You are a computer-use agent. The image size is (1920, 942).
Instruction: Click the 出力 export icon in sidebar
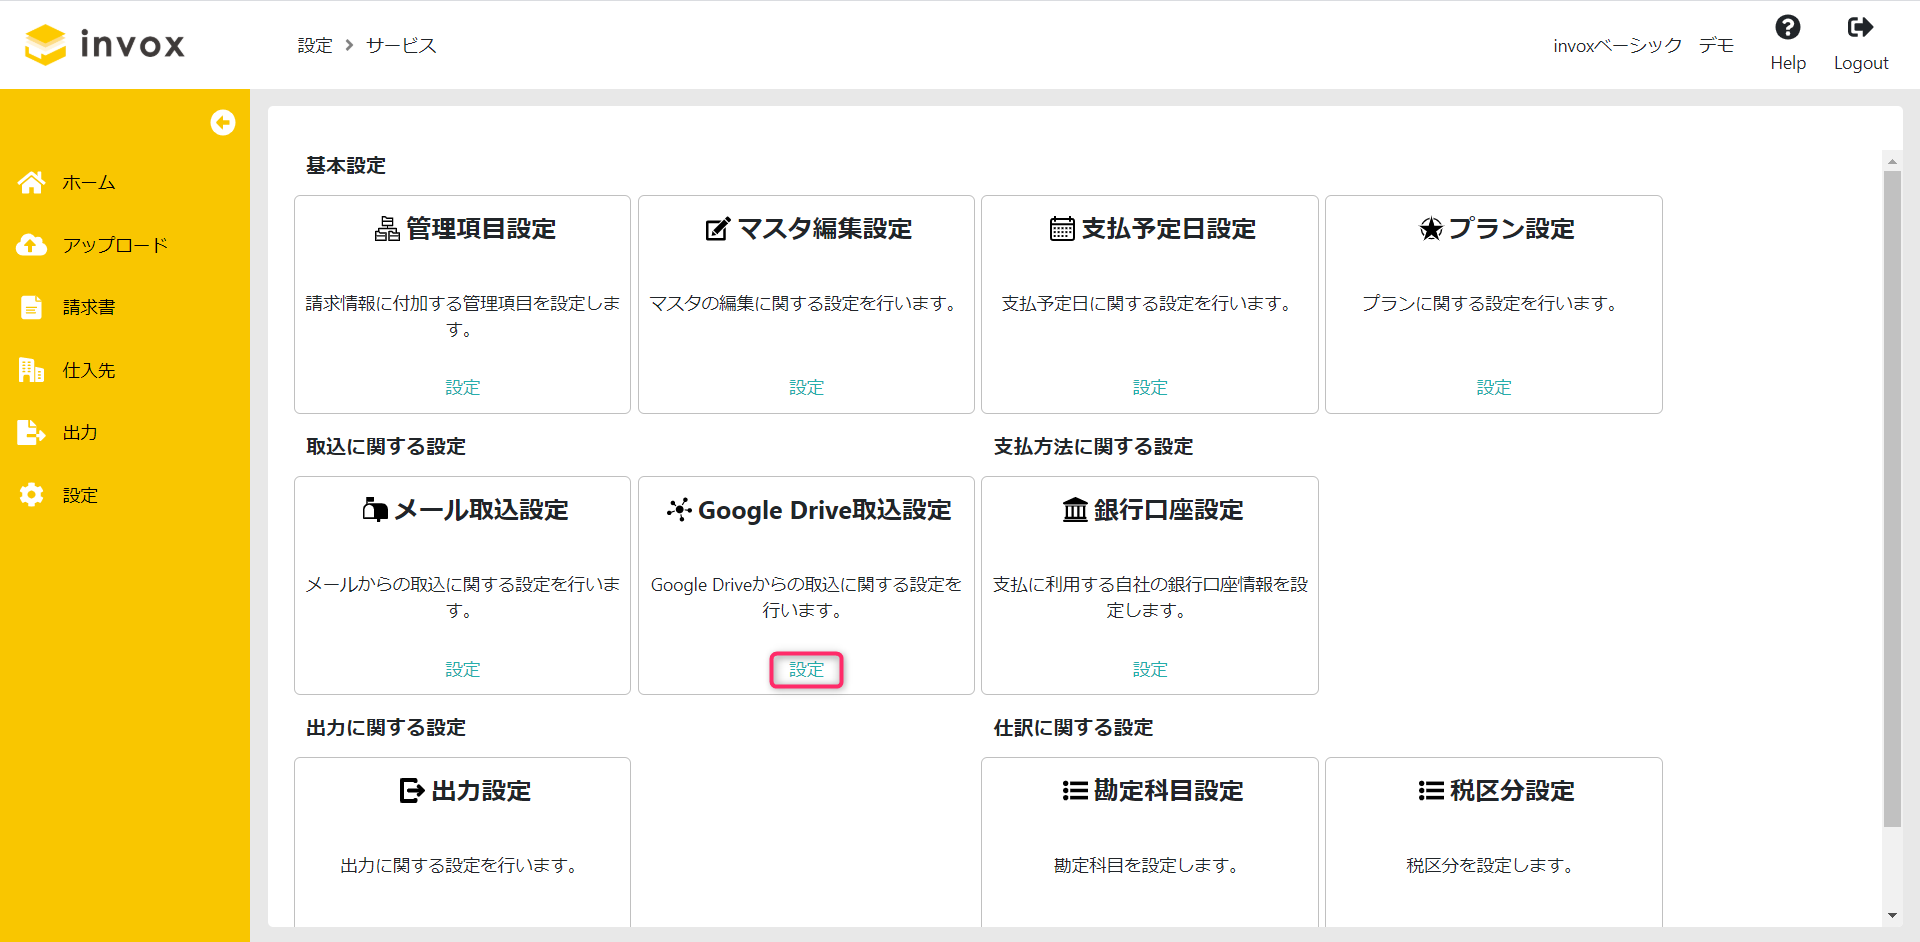32,432
